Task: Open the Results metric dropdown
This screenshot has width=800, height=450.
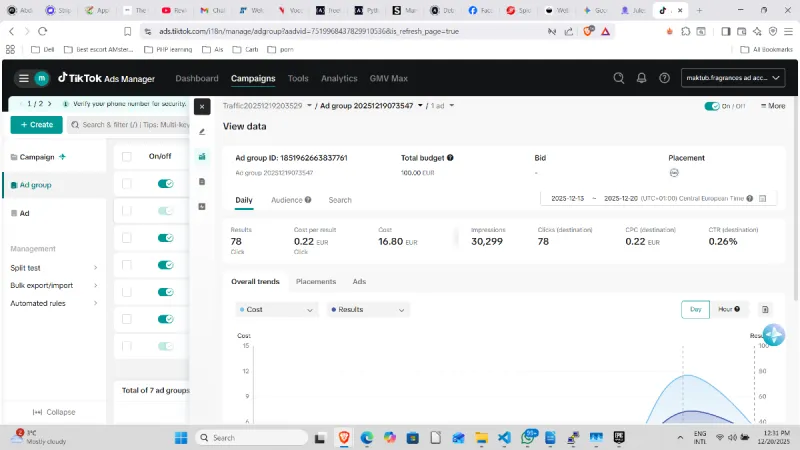Action: [x=368, y=310]
